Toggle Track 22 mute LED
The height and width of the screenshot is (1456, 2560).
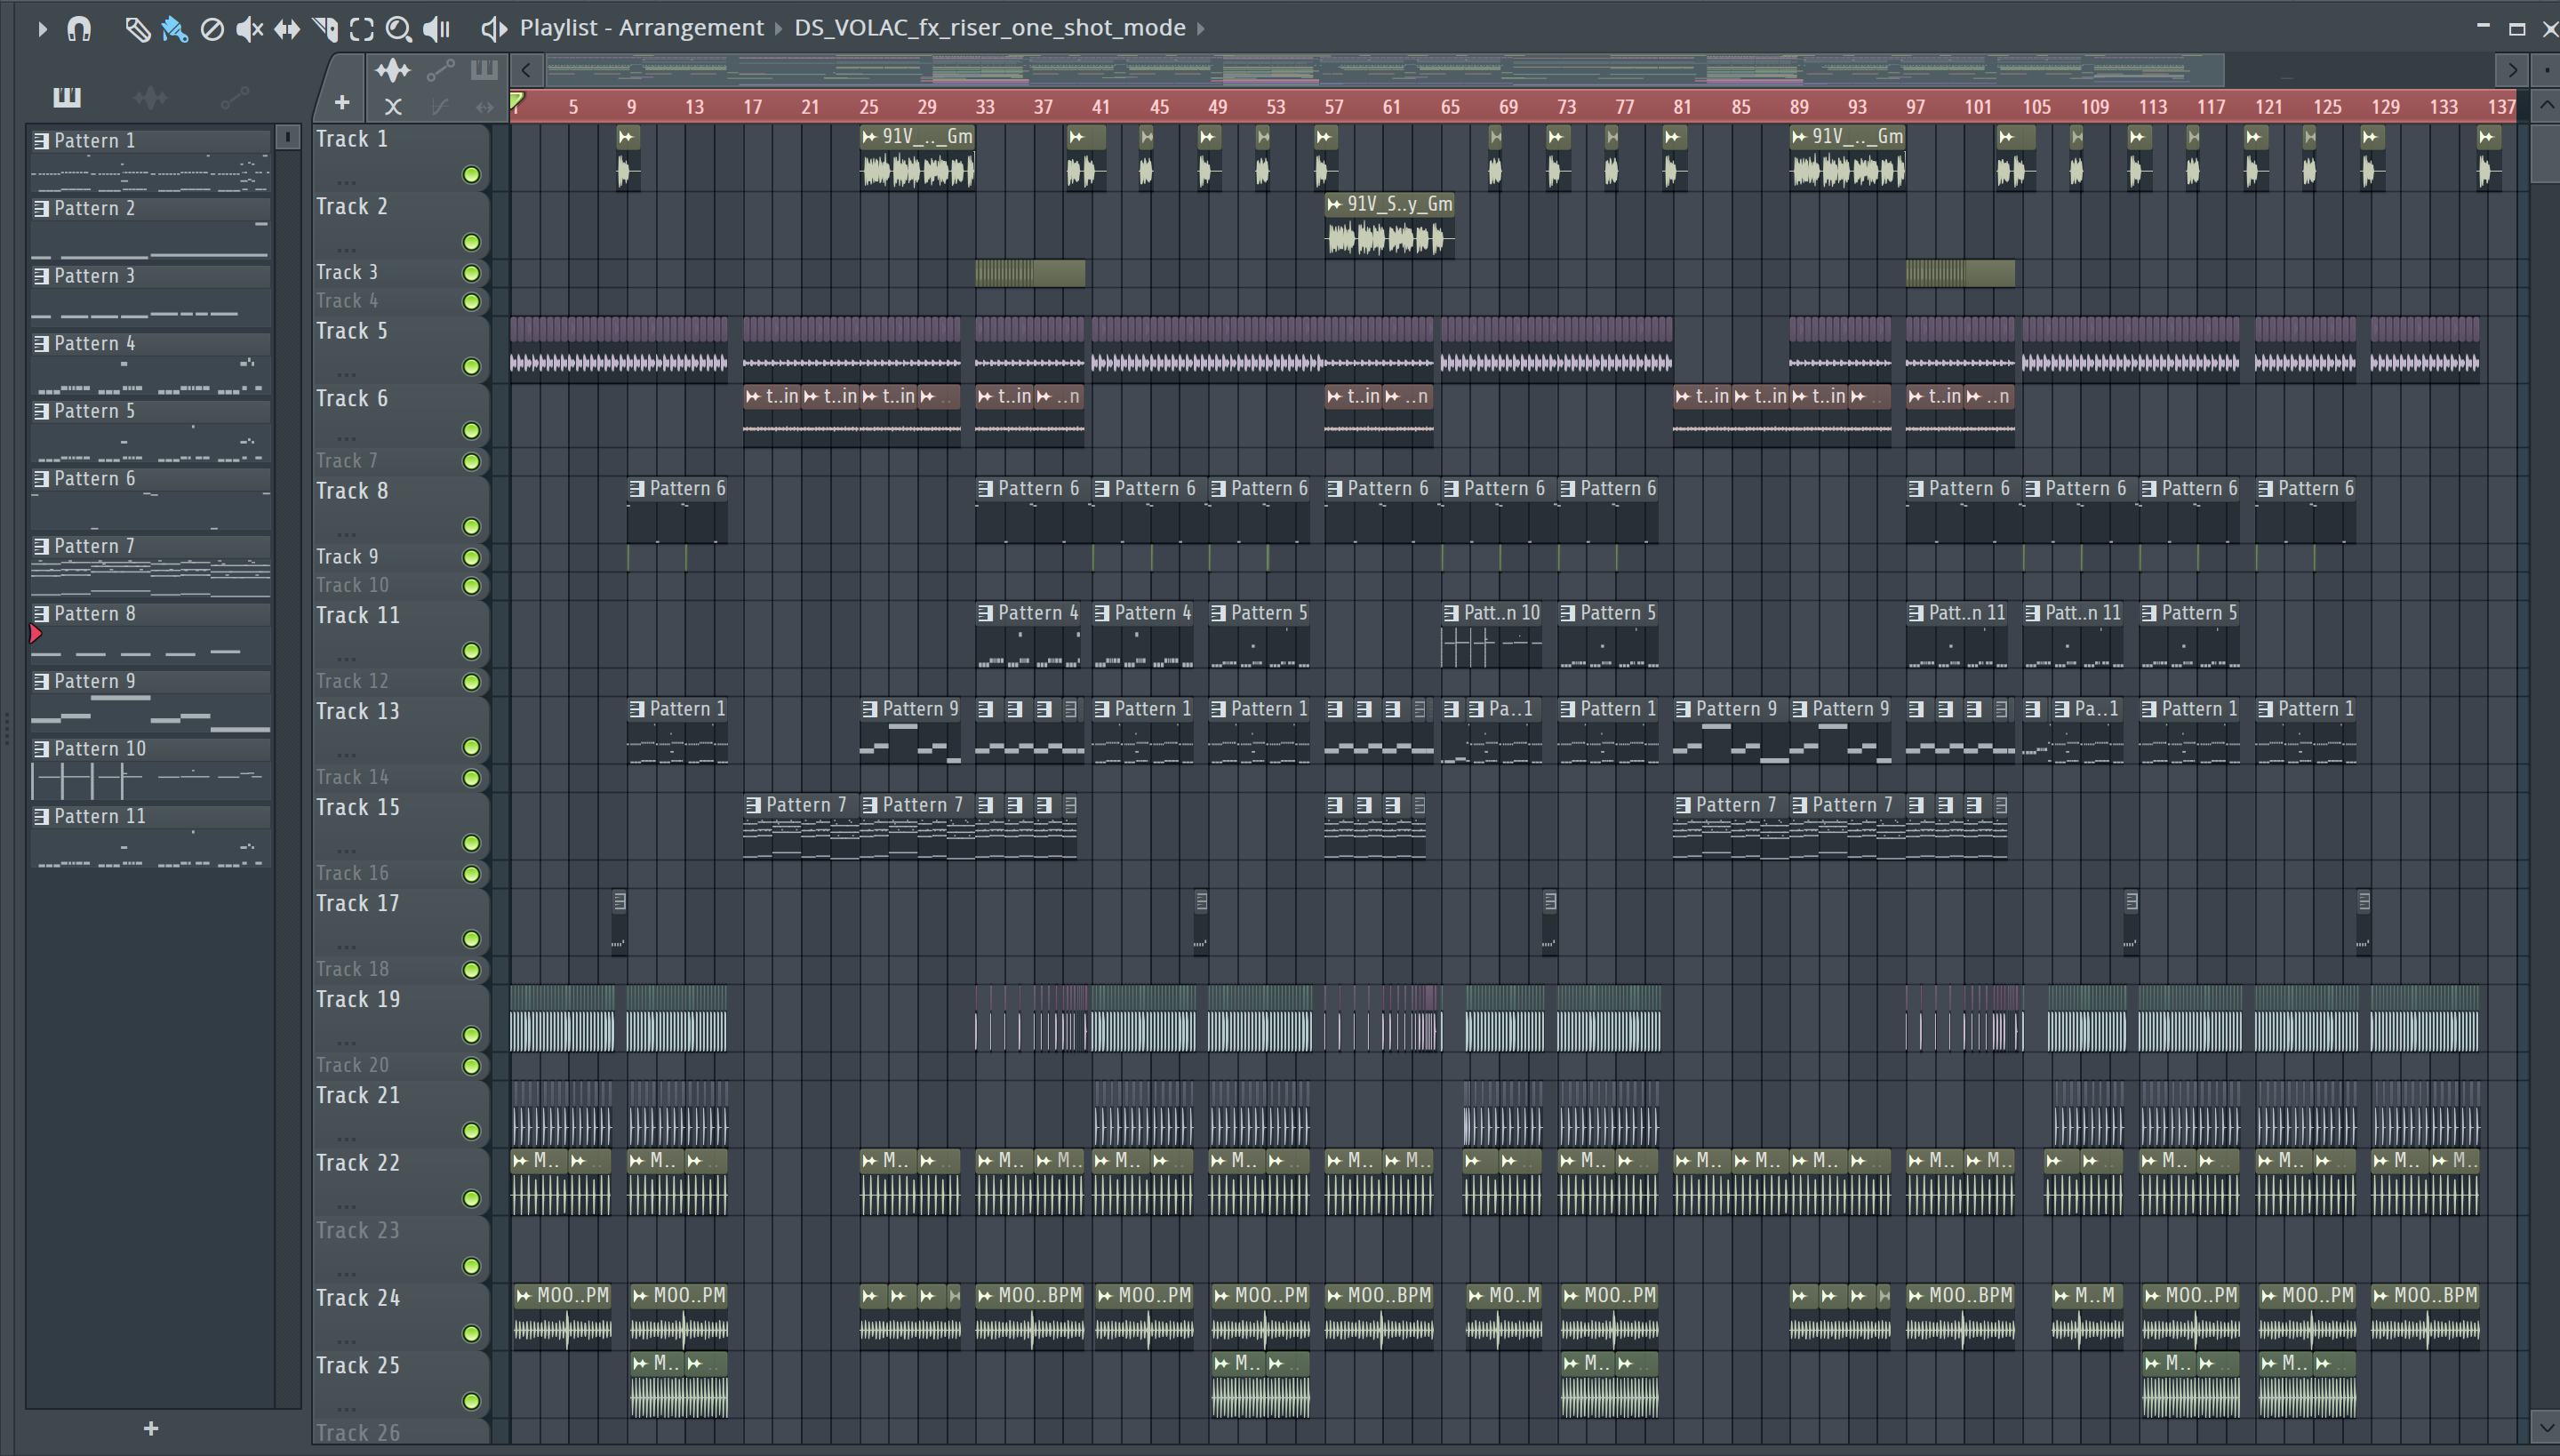pos(471,1199)
